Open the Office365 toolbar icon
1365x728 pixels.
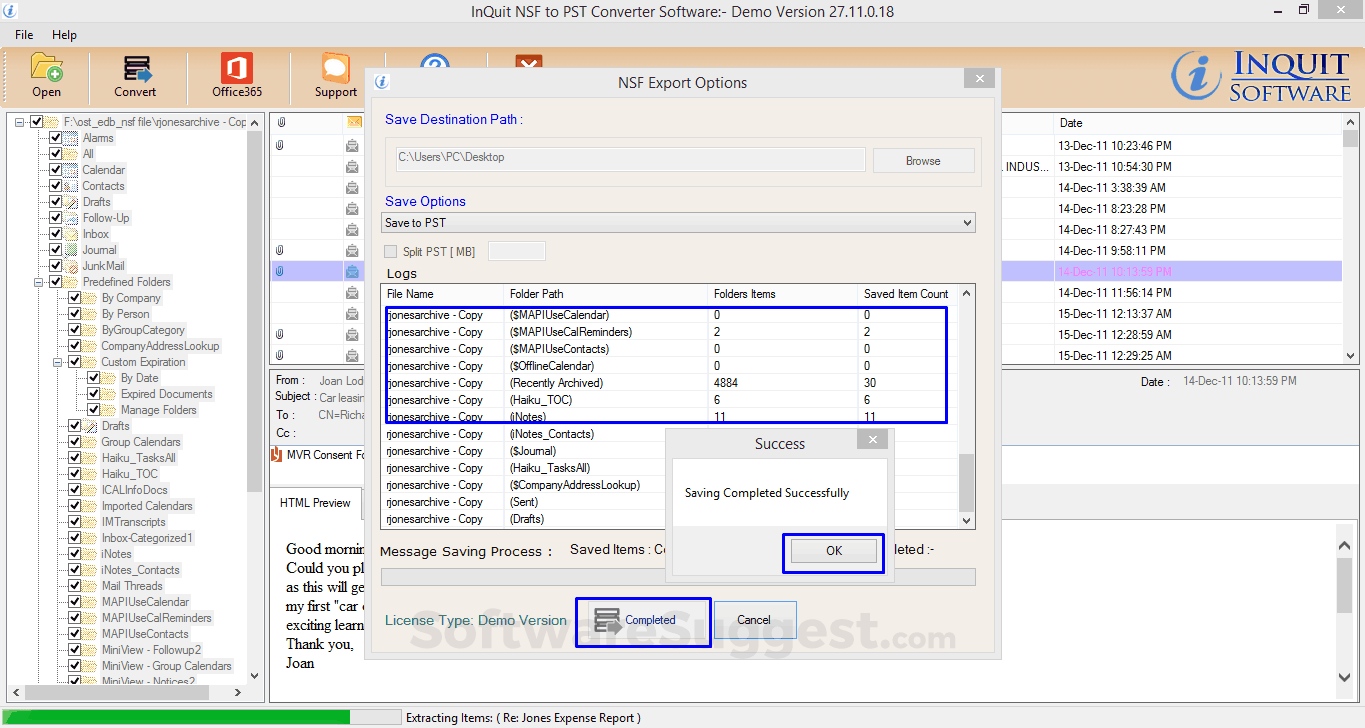(237, 68)
